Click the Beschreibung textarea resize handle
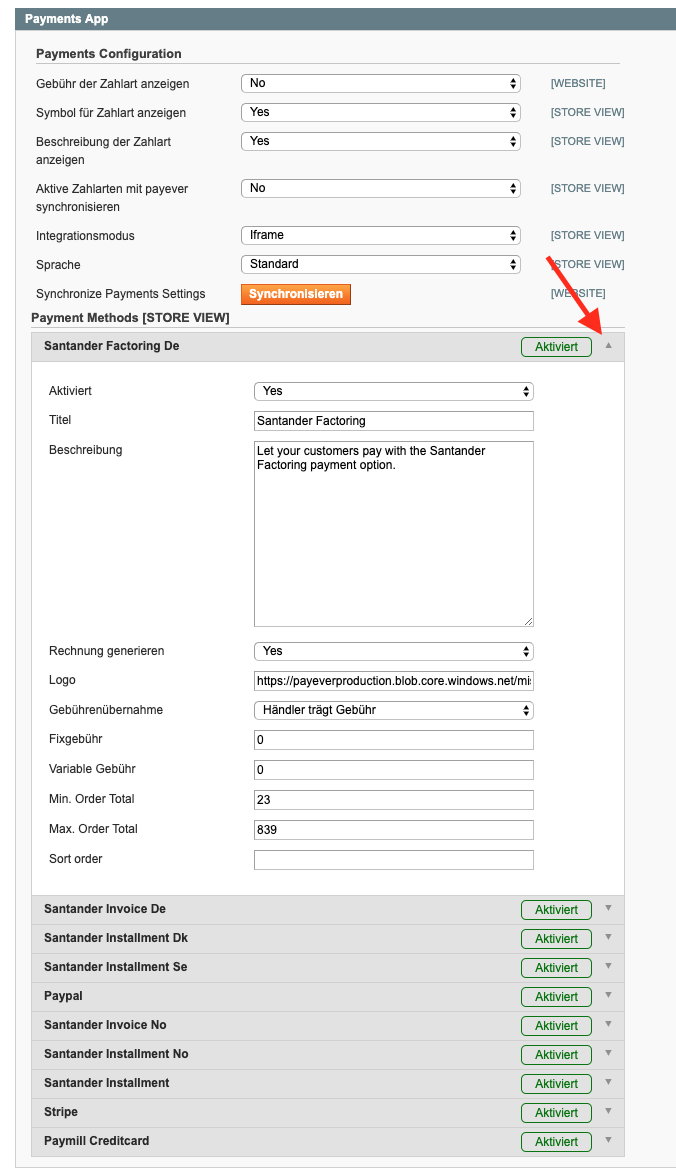Viewport: 676px width, 1173px height. coord(528,621)
